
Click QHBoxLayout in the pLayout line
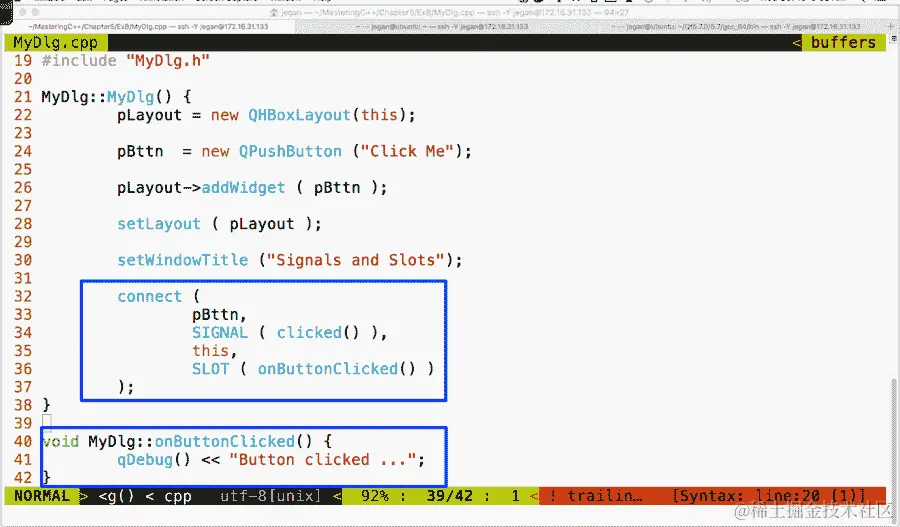point(299,115)
